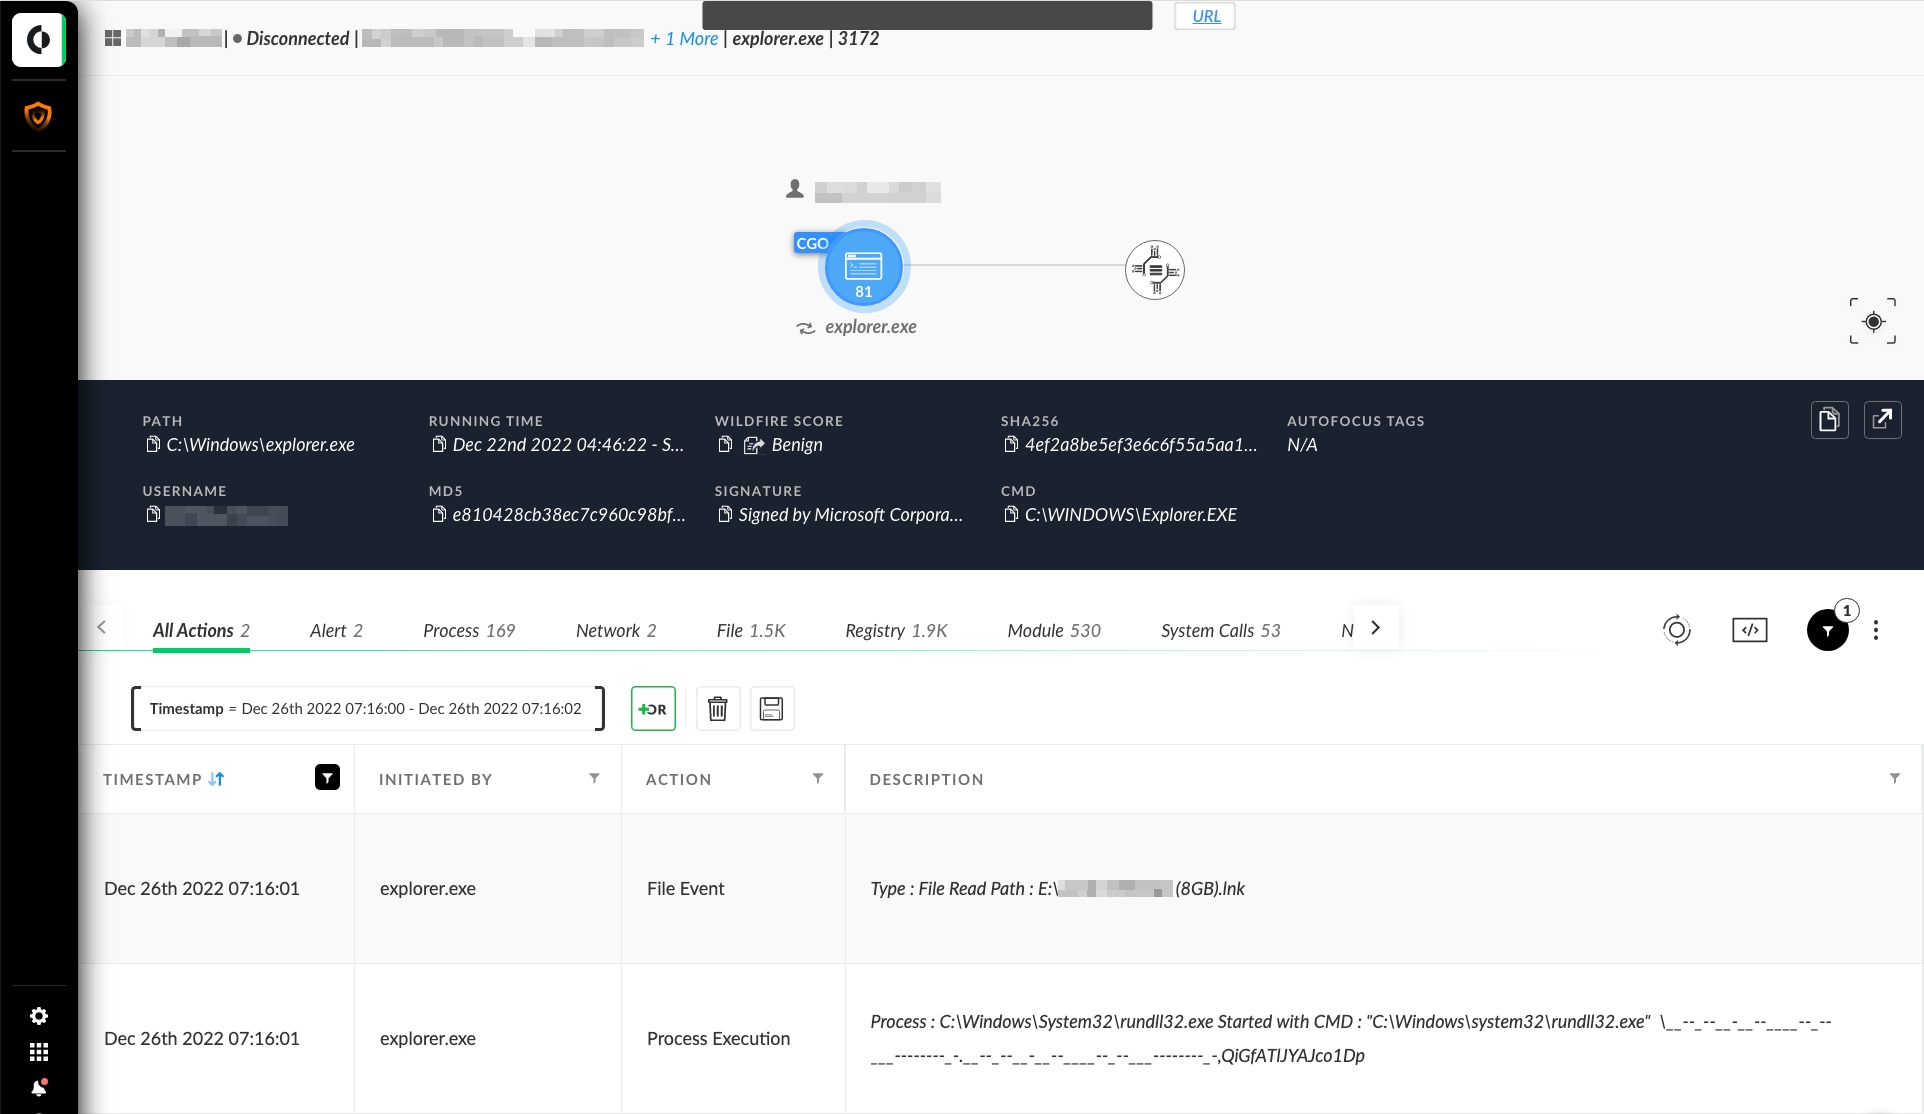Viewport: 1924px width, 1114px height.
Task: Click the external link open icon
Action: [x=1882, y=419]
